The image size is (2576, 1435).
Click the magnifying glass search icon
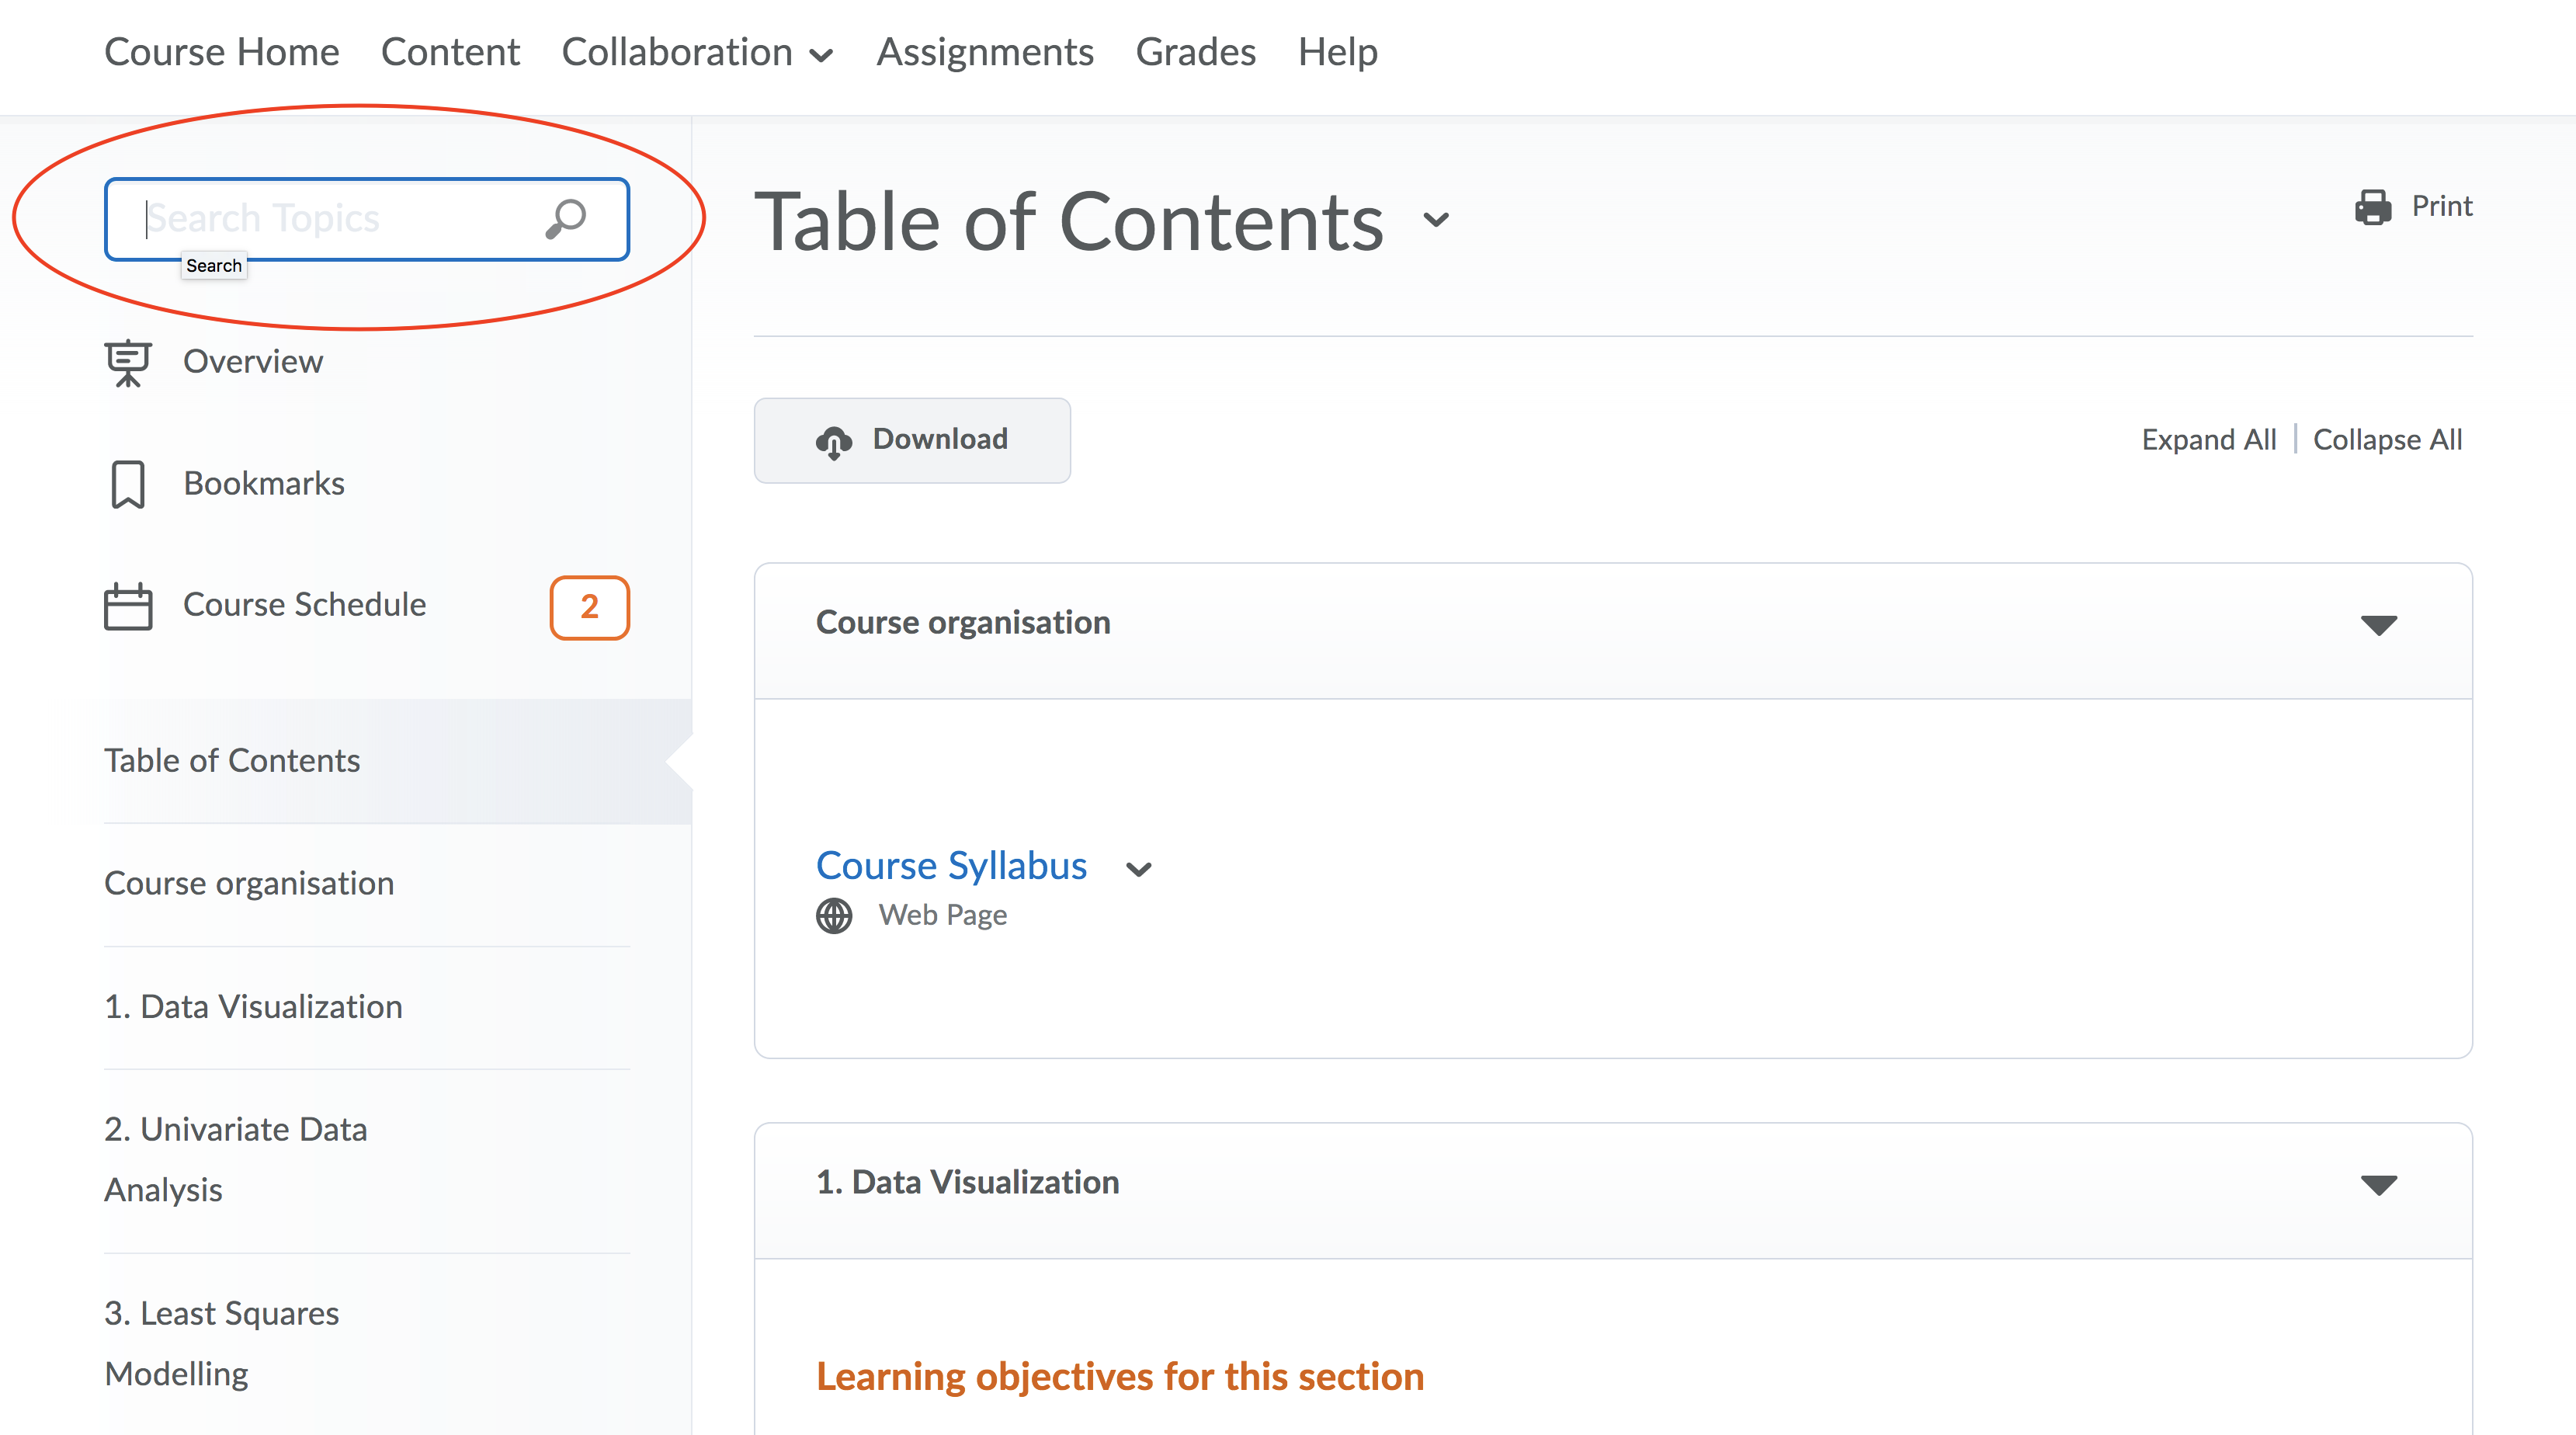[565, 219]
